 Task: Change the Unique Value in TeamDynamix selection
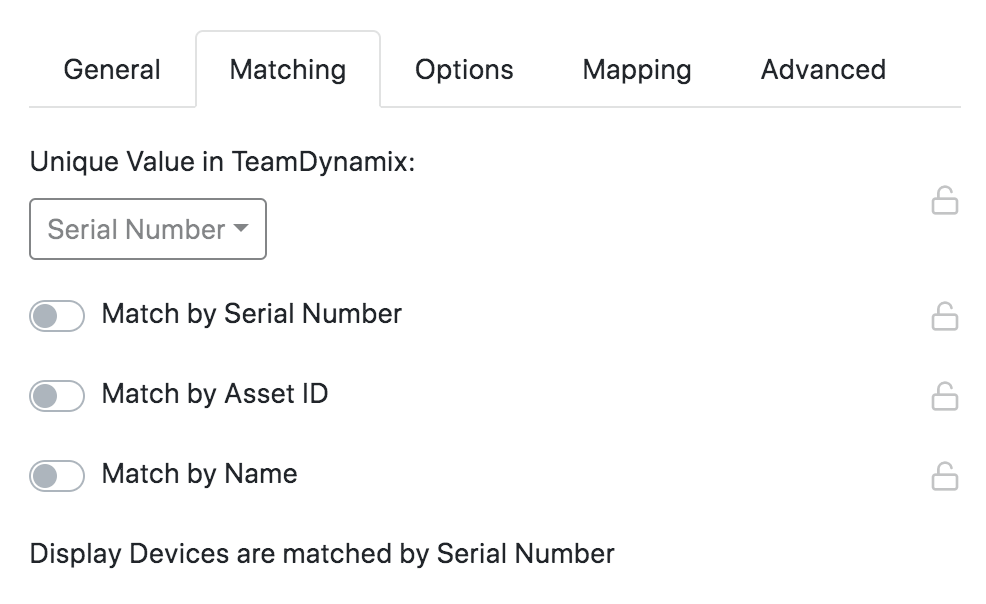click(x=147, y=229)
